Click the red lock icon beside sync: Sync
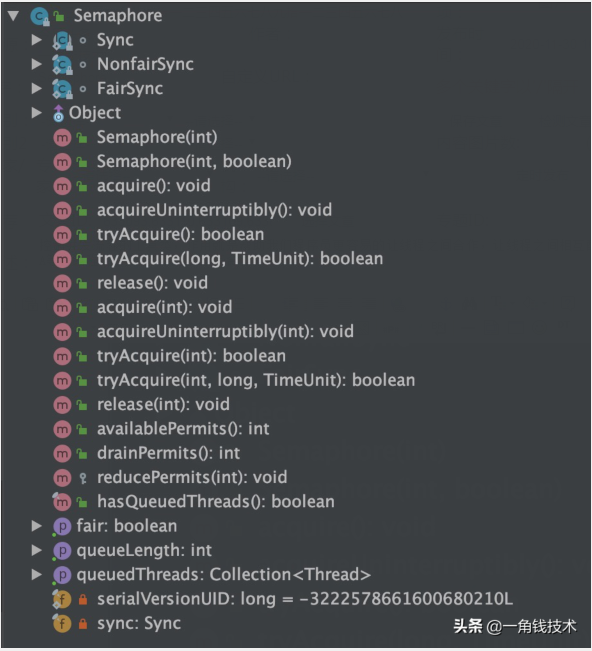 coord(83,624)
